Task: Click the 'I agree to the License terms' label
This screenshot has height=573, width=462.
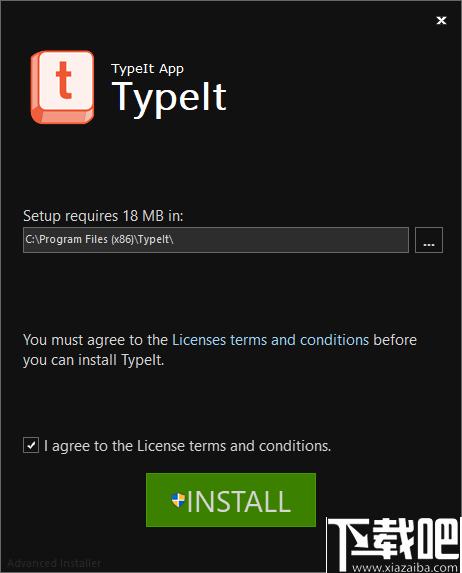Action: coord(187,446)
